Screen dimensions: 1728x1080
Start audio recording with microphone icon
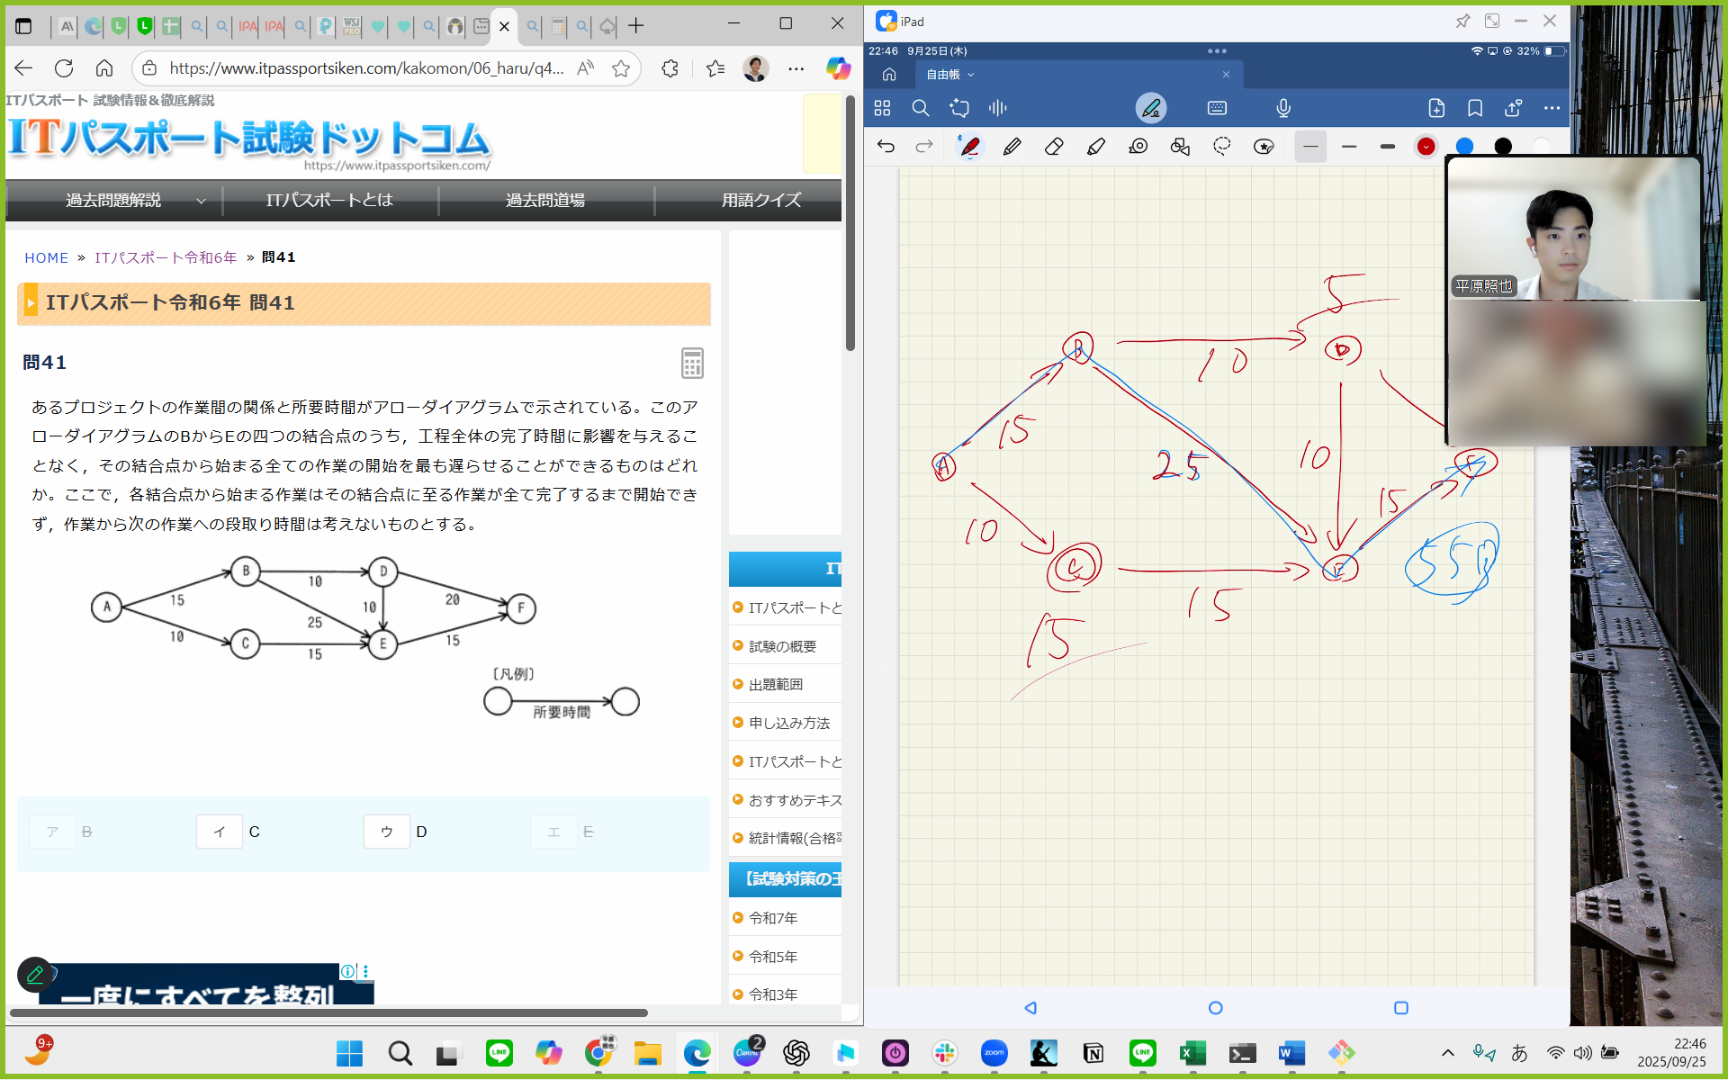click(x=1284, y=108)
